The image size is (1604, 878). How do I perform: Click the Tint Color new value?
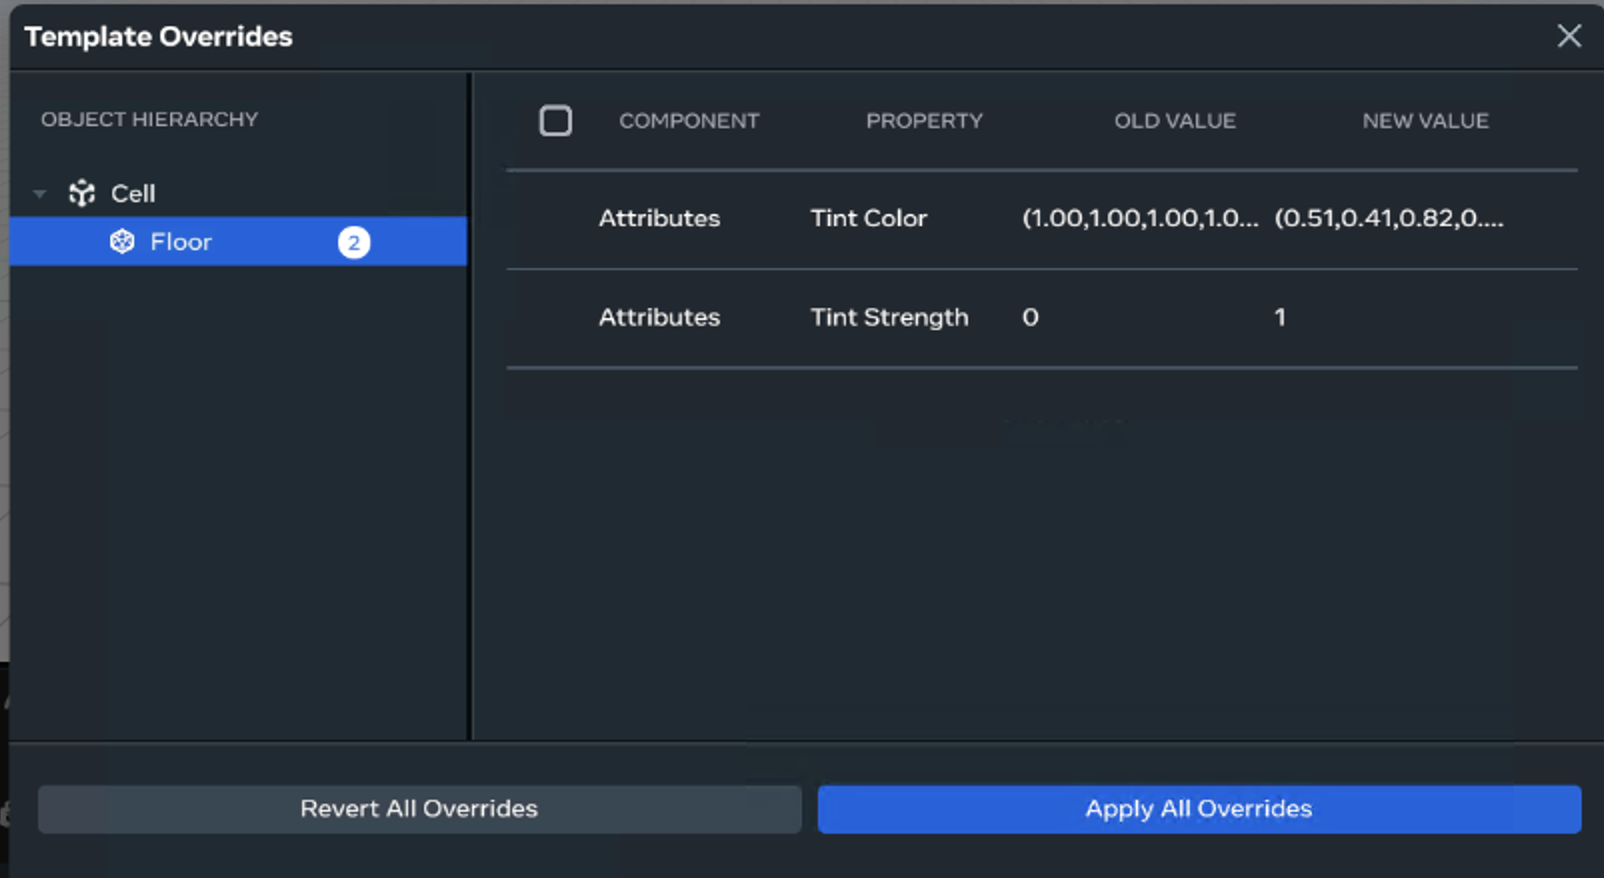pos(1388,218)
